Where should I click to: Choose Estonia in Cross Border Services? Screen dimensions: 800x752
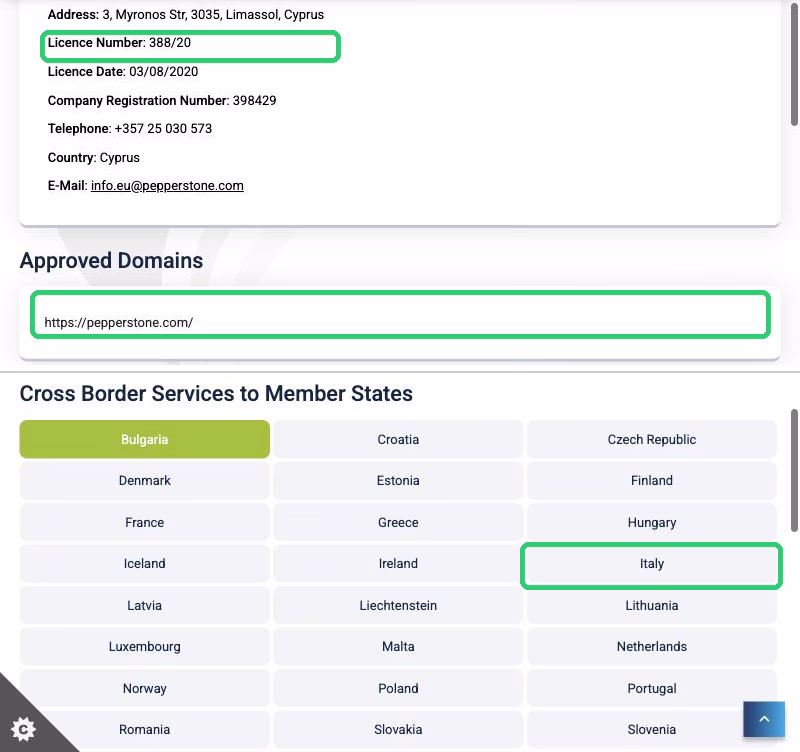(398, 481)
